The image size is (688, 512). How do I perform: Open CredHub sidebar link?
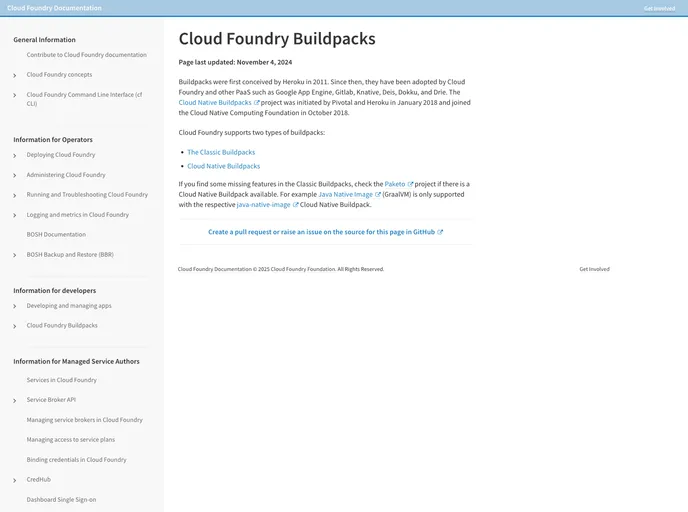coord(39,480)
